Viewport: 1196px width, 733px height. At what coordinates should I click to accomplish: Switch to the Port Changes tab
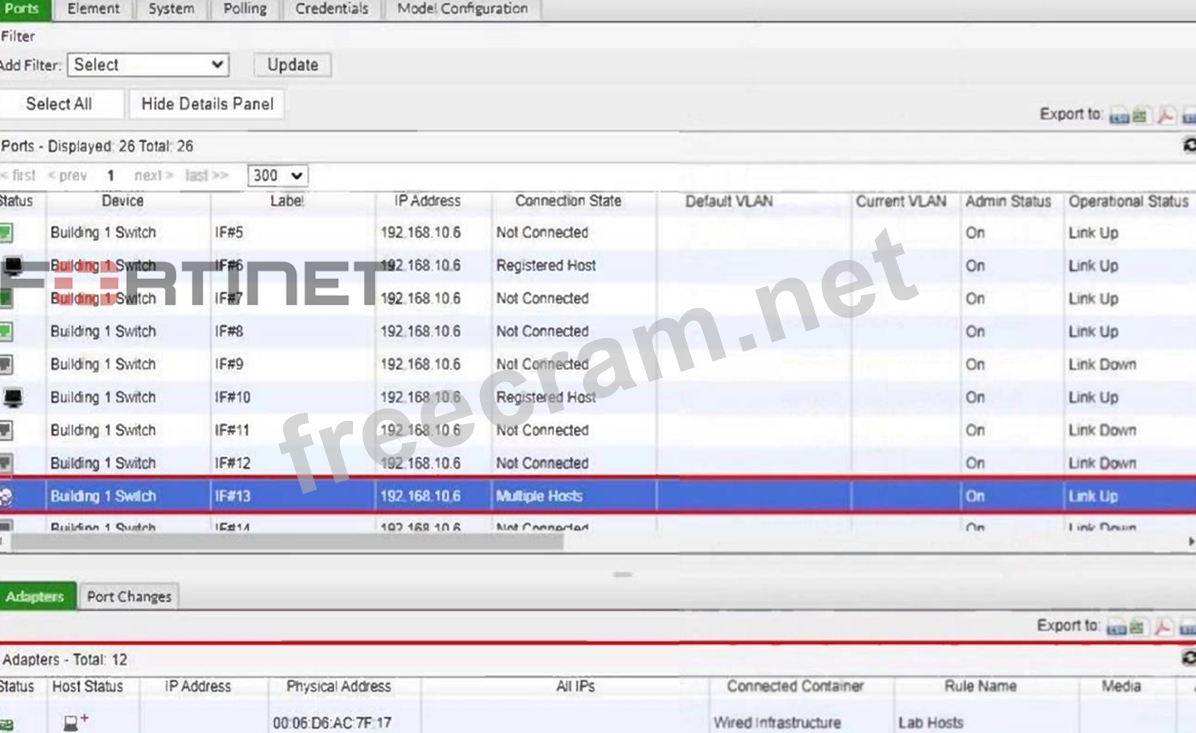pyautogui.click(x=129, y=597)
